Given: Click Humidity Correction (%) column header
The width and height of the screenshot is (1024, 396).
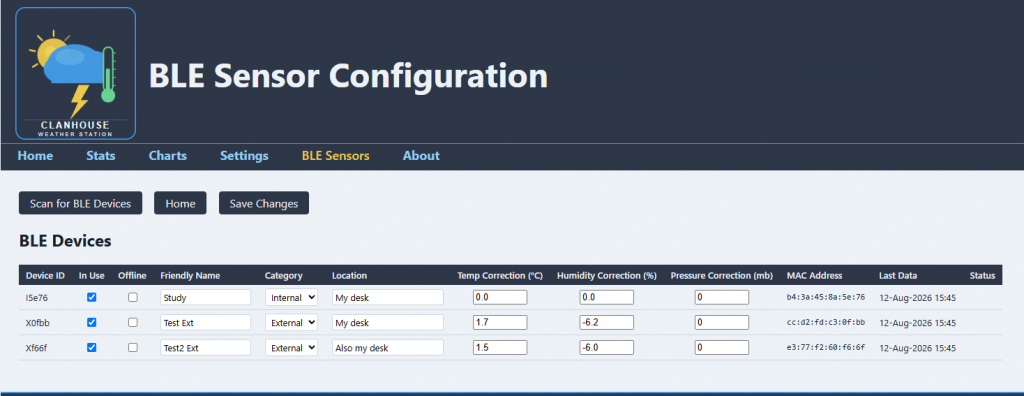Looking at the screenshot, I should coord(607,276).
